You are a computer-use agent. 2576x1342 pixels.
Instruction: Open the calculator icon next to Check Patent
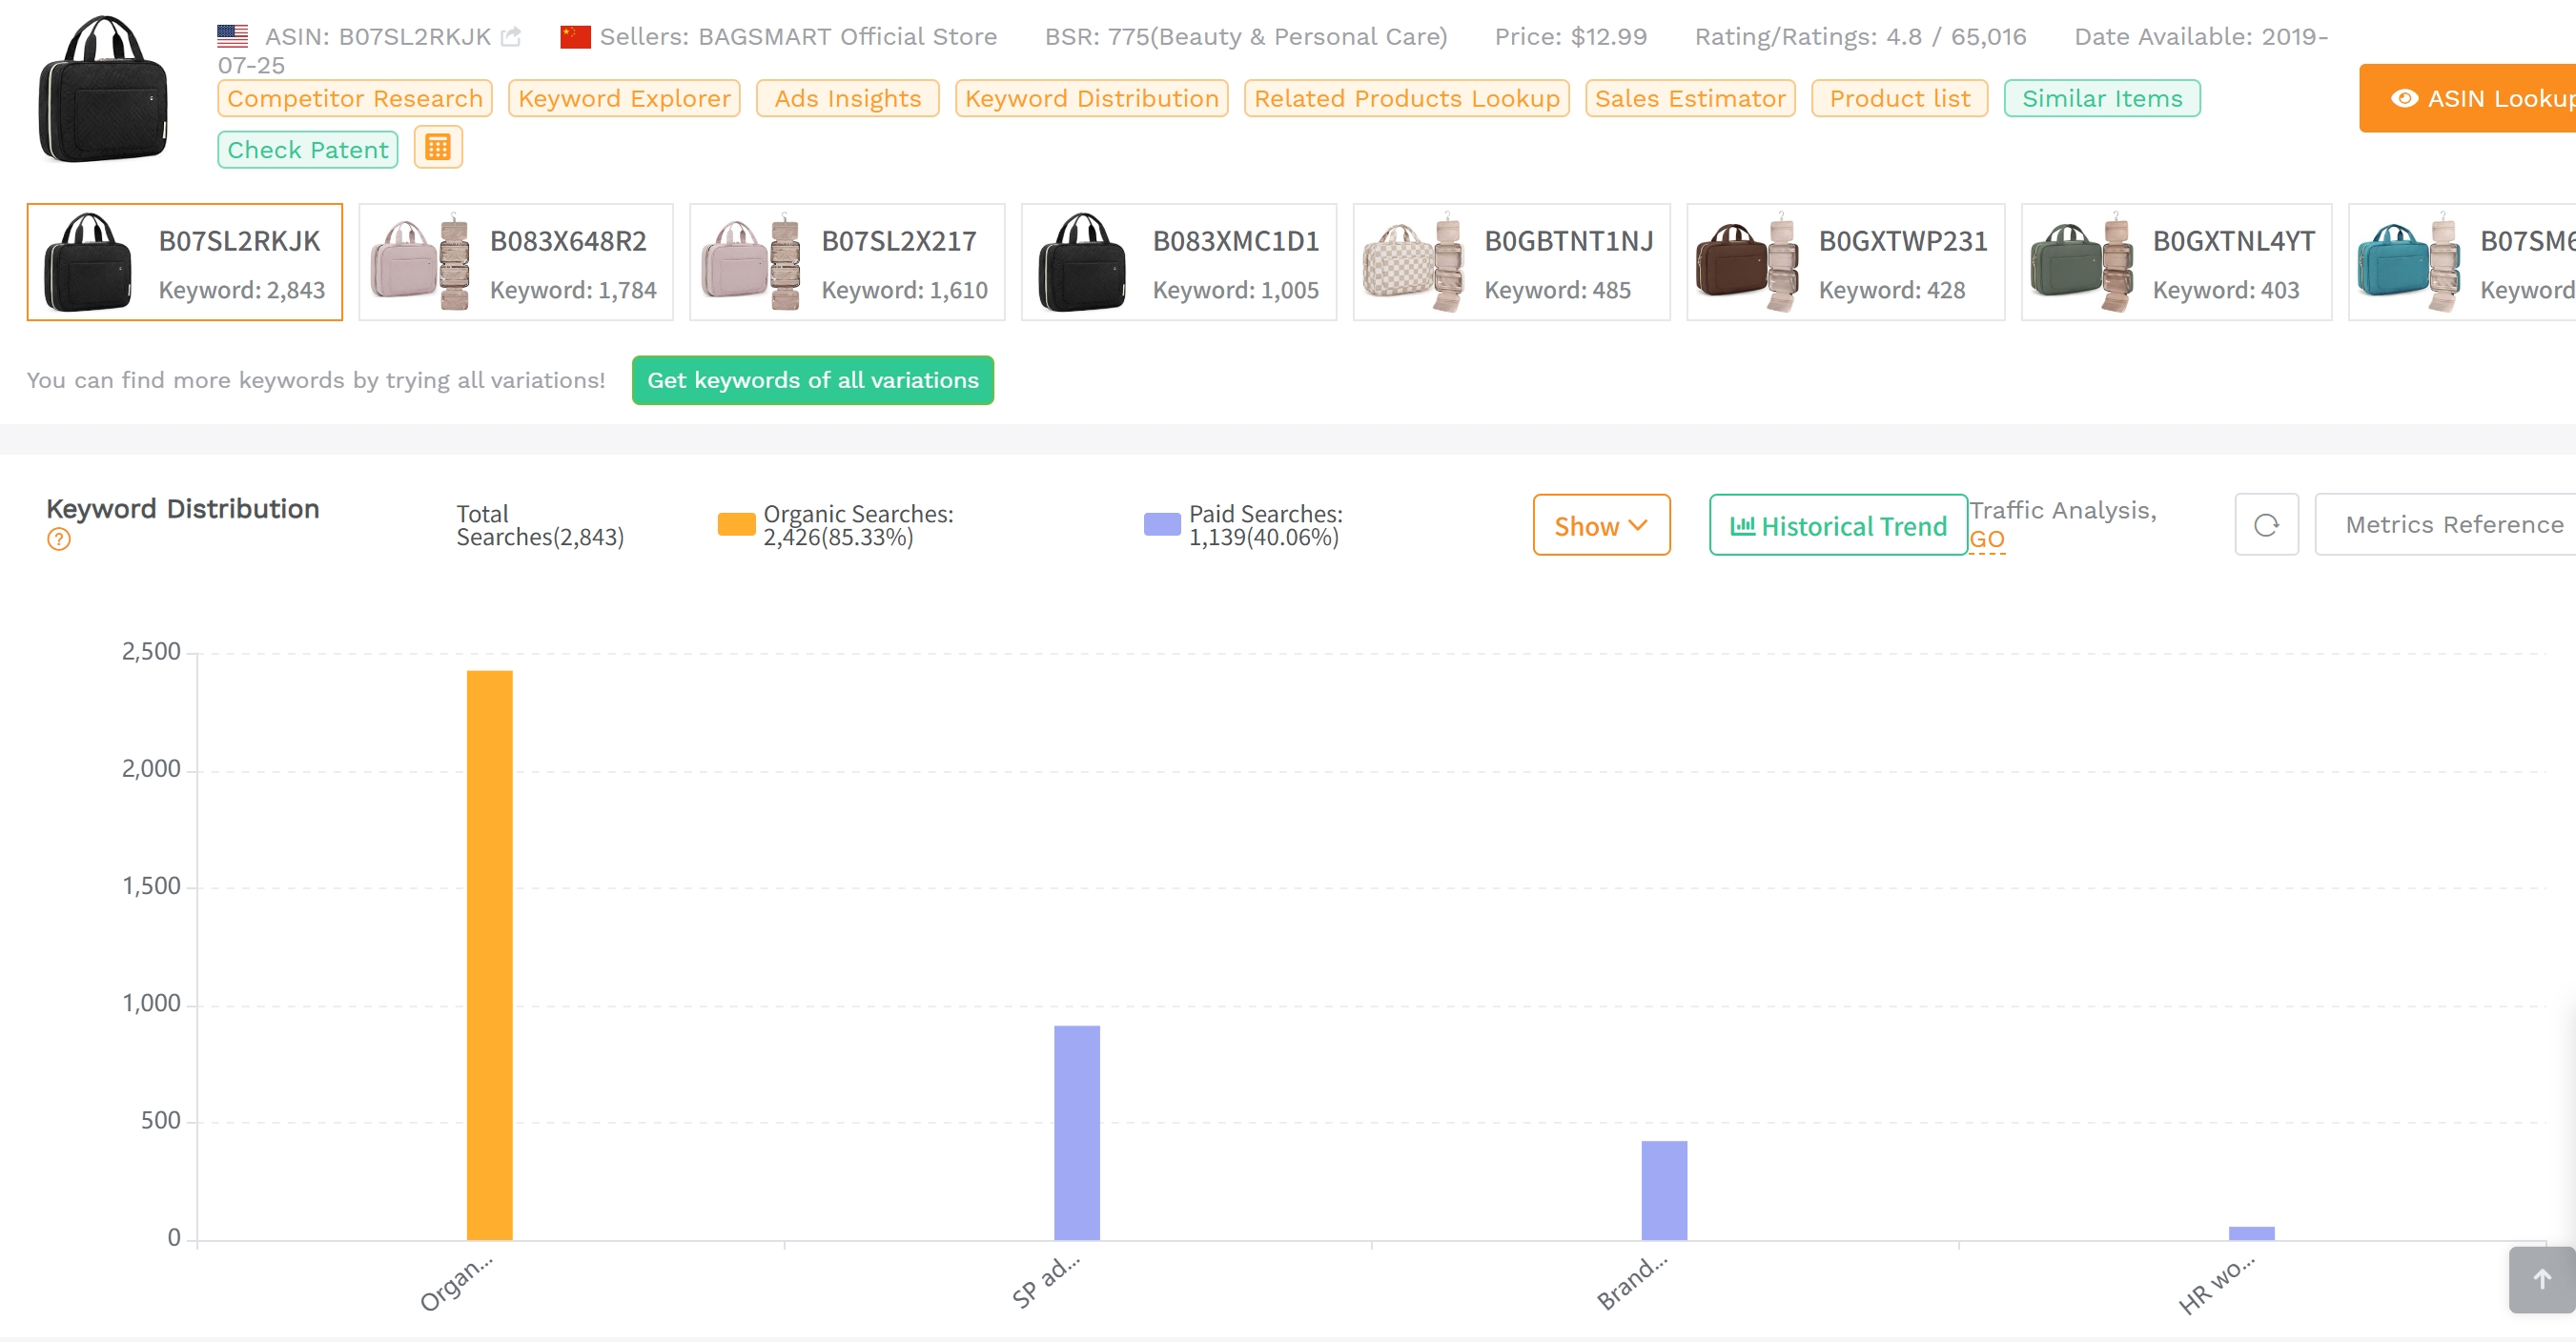pyautogui.click(x=438, y=148)
